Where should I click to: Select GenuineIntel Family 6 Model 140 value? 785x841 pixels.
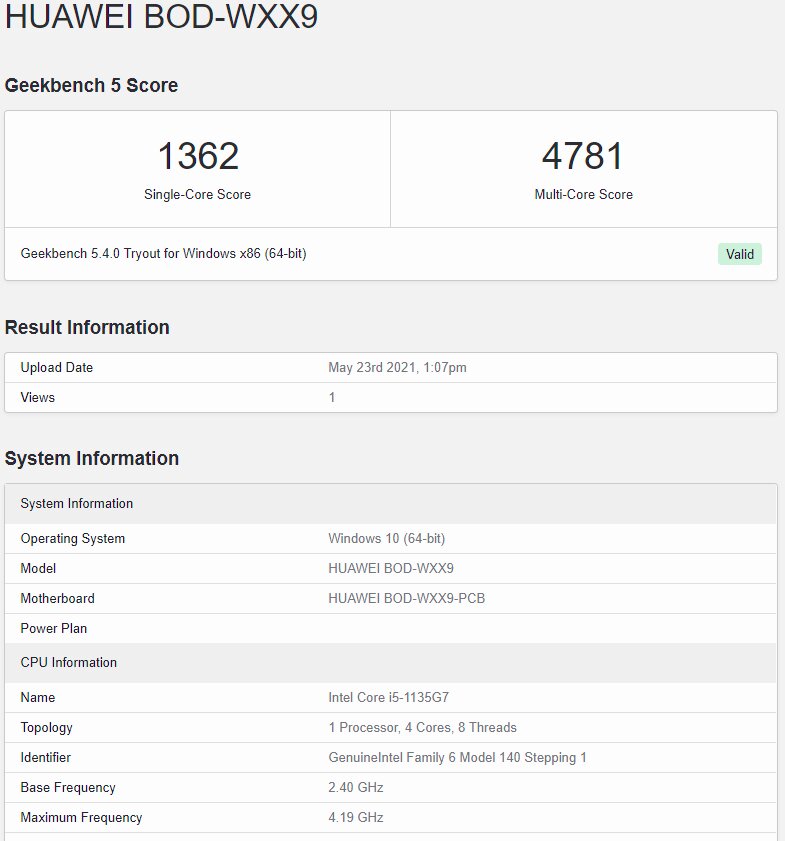pyautogui.click(x=457, y=757)
